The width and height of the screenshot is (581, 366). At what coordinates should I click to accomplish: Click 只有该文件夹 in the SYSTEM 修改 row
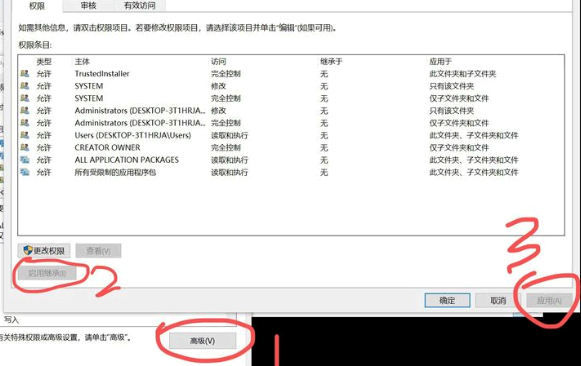click(452, 86)
